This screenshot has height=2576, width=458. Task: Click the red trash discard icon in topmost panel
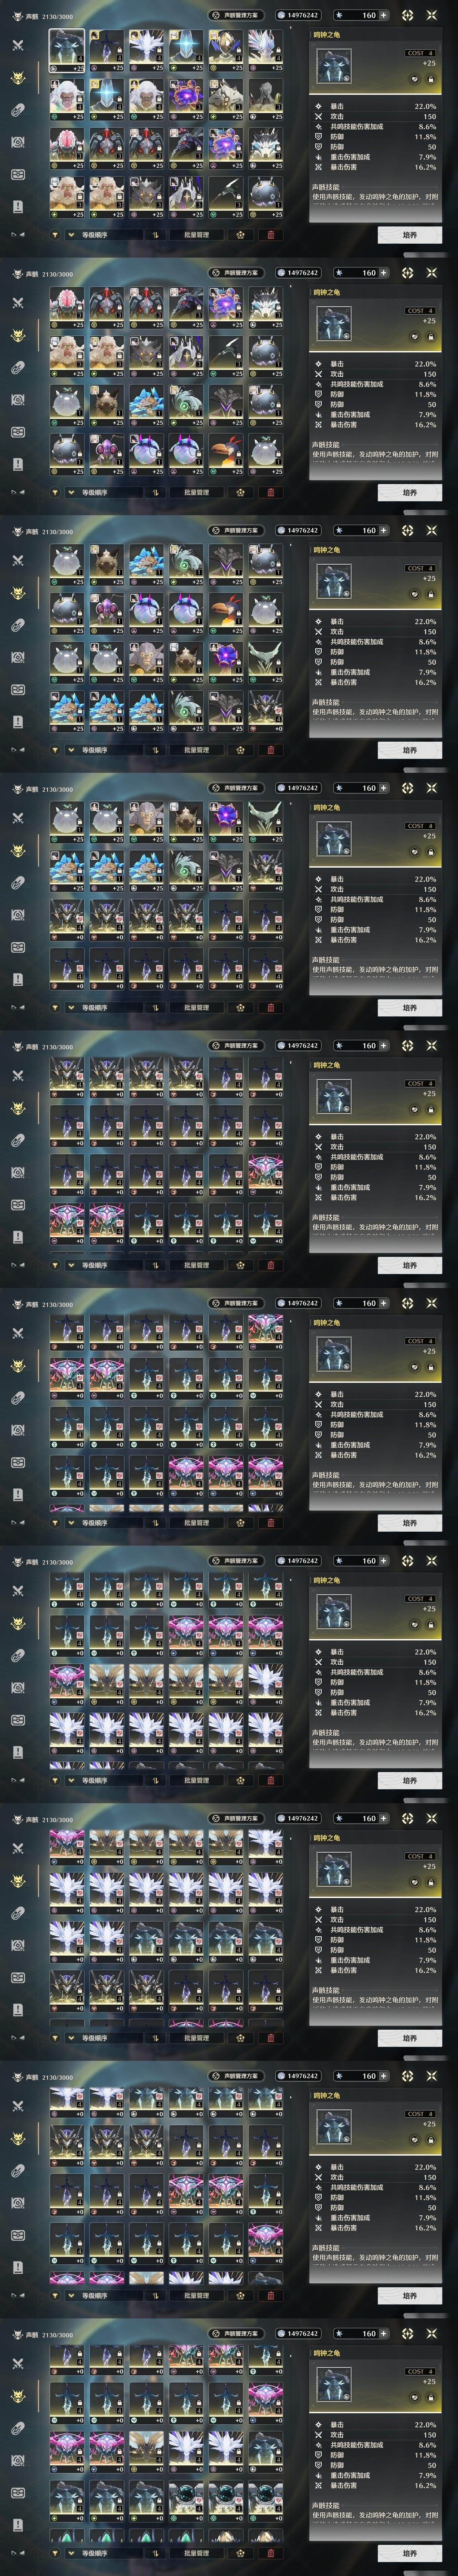pyautogui.click(x=271, y=235)
